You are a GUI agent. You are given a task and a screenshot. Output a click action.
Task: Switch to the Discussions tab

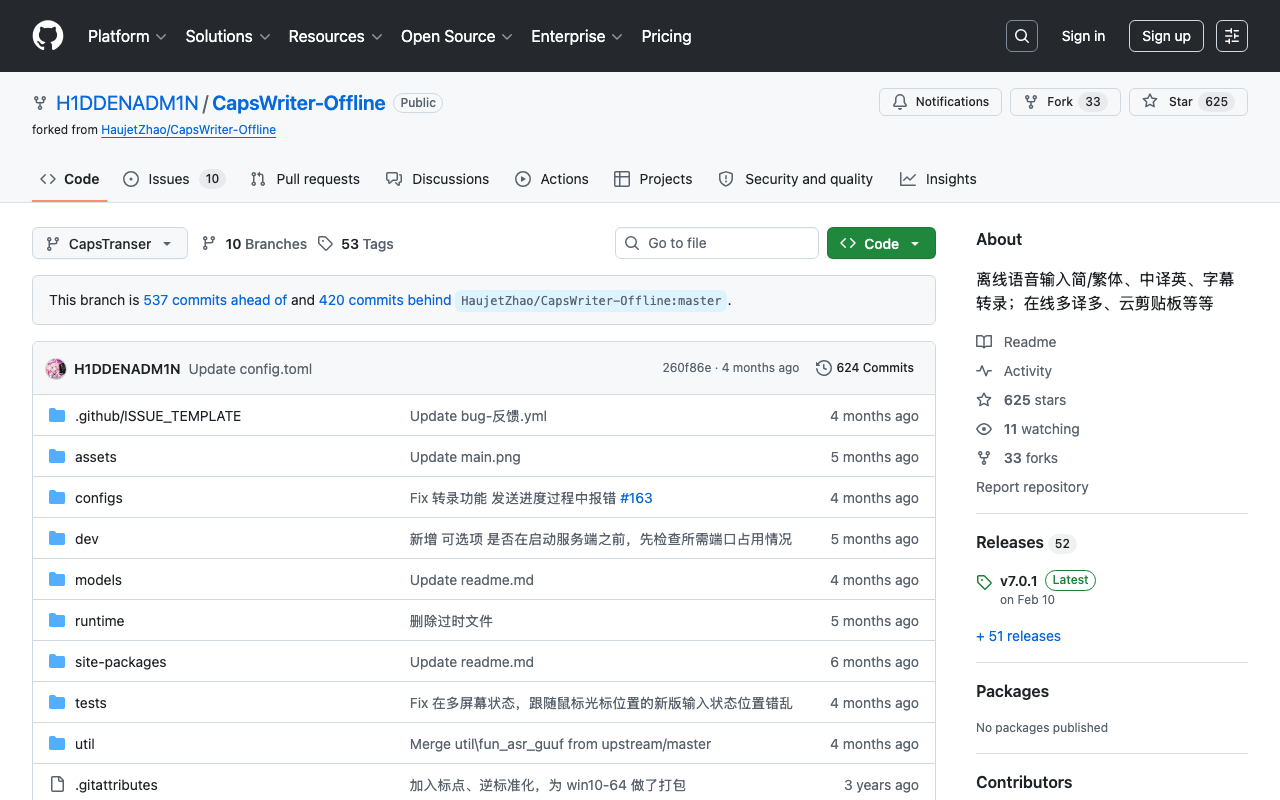[x=437, y=179]
